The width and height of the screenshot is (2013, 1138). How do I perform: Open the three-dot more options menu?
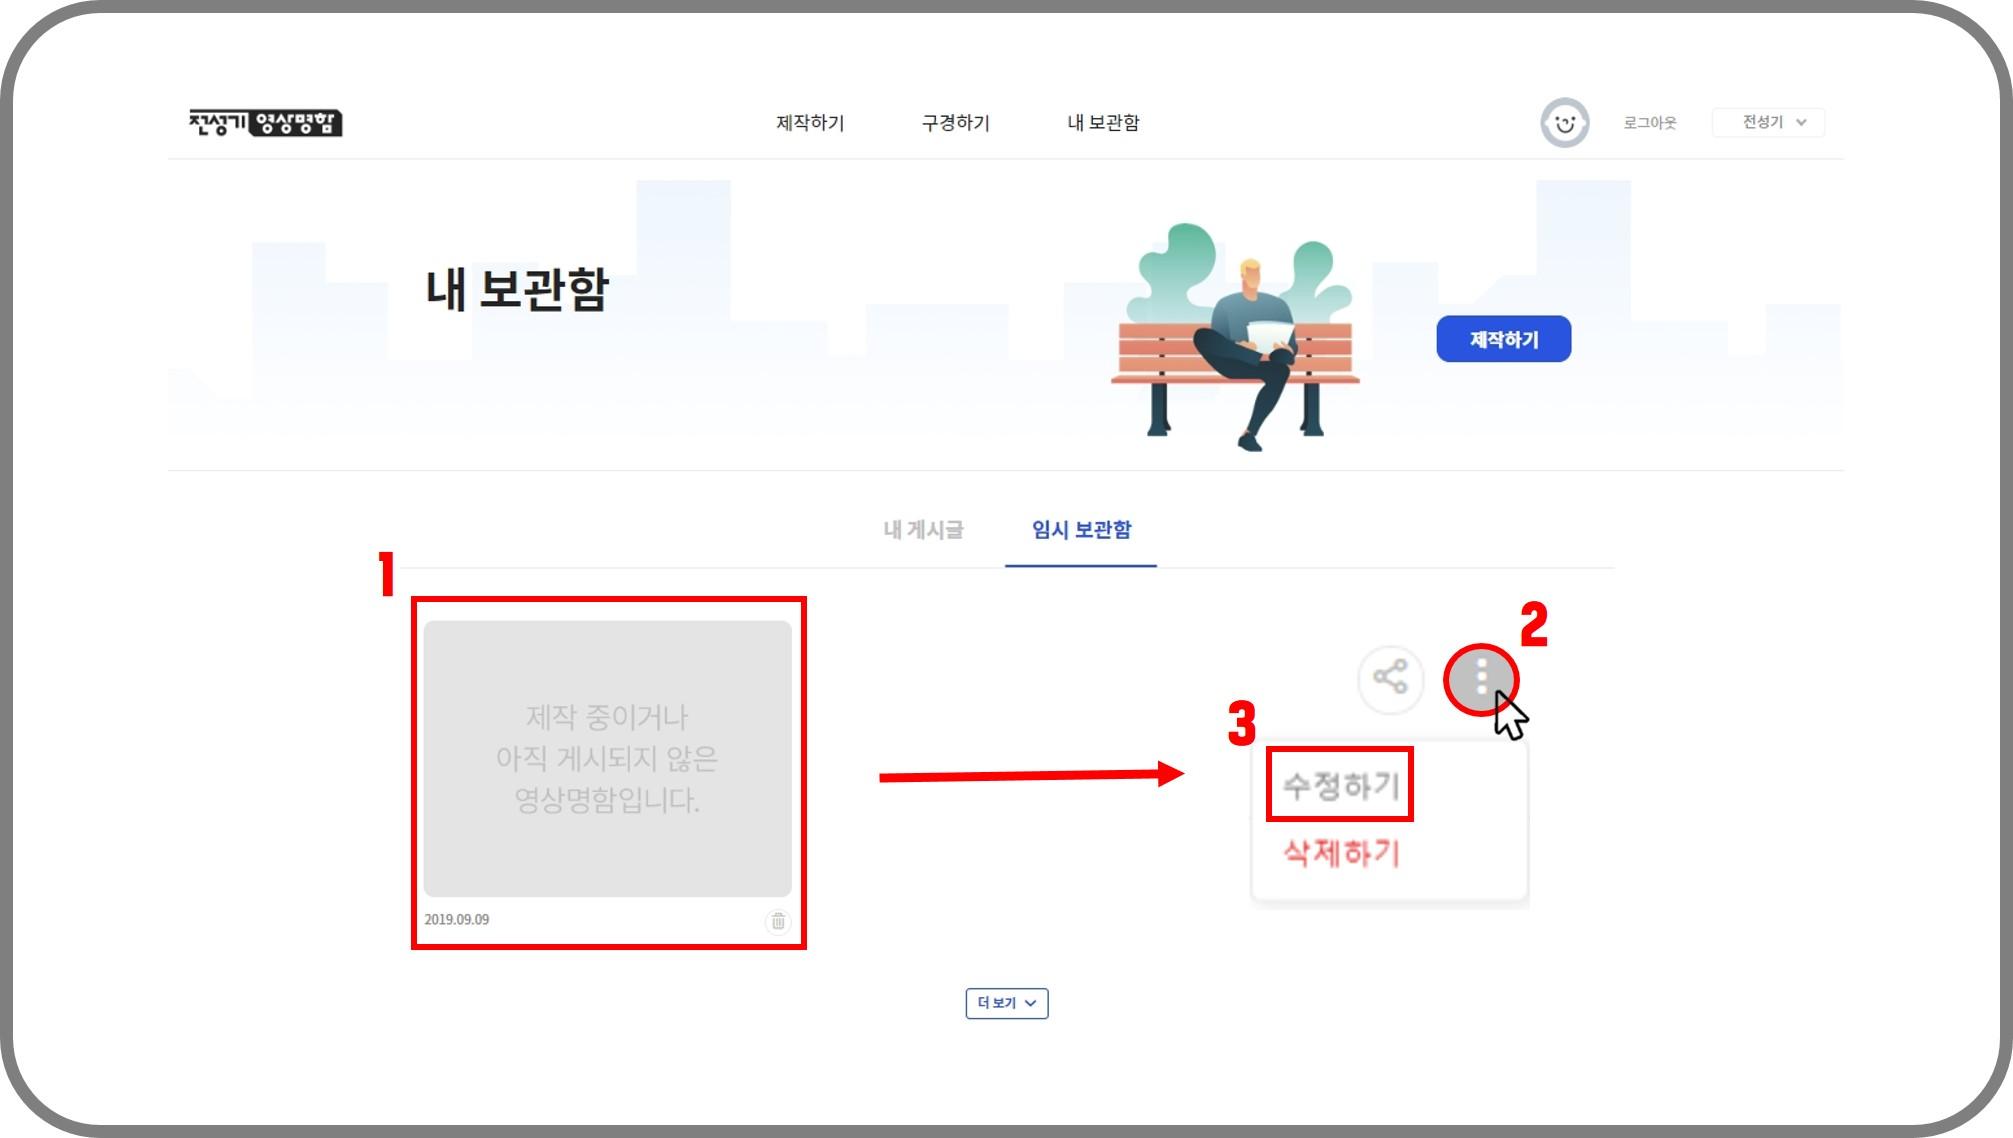[1481, 679]
